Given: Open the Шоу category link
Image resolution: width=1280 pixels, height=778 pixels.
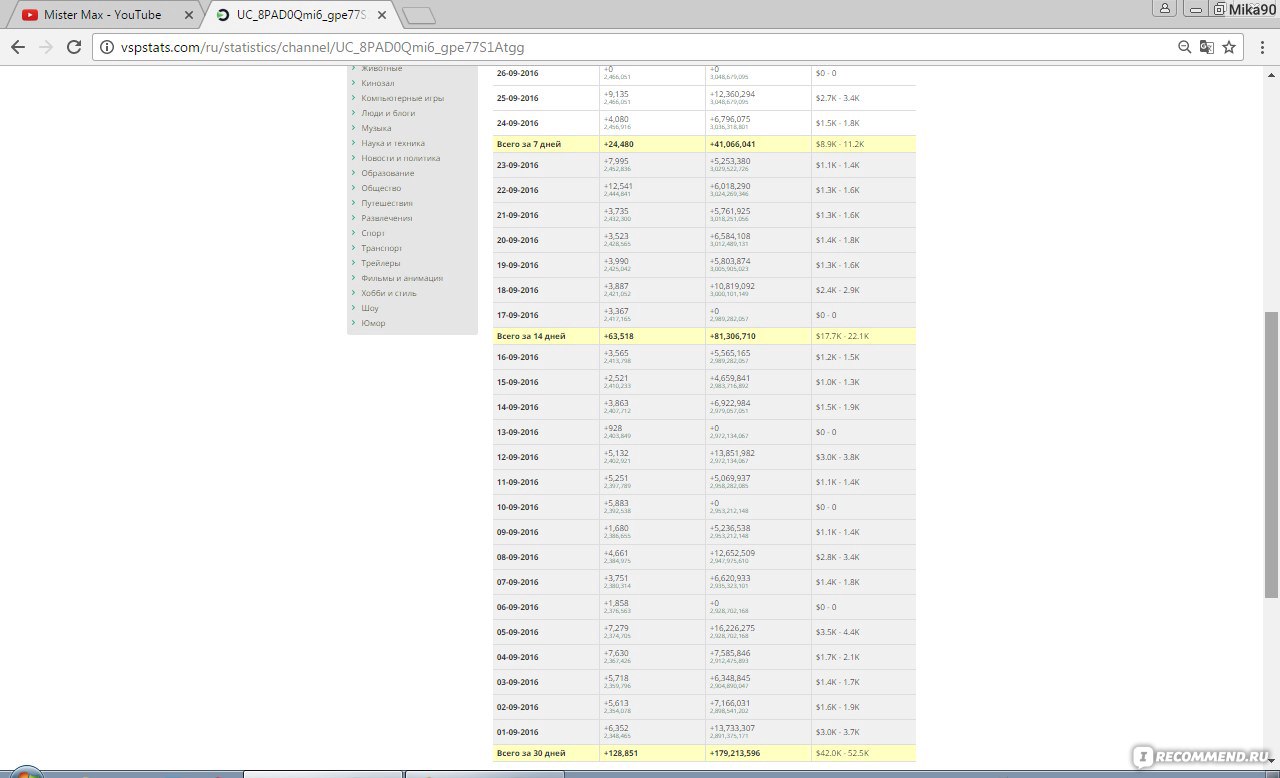Looking at the screenshot, I should [370, 308].
